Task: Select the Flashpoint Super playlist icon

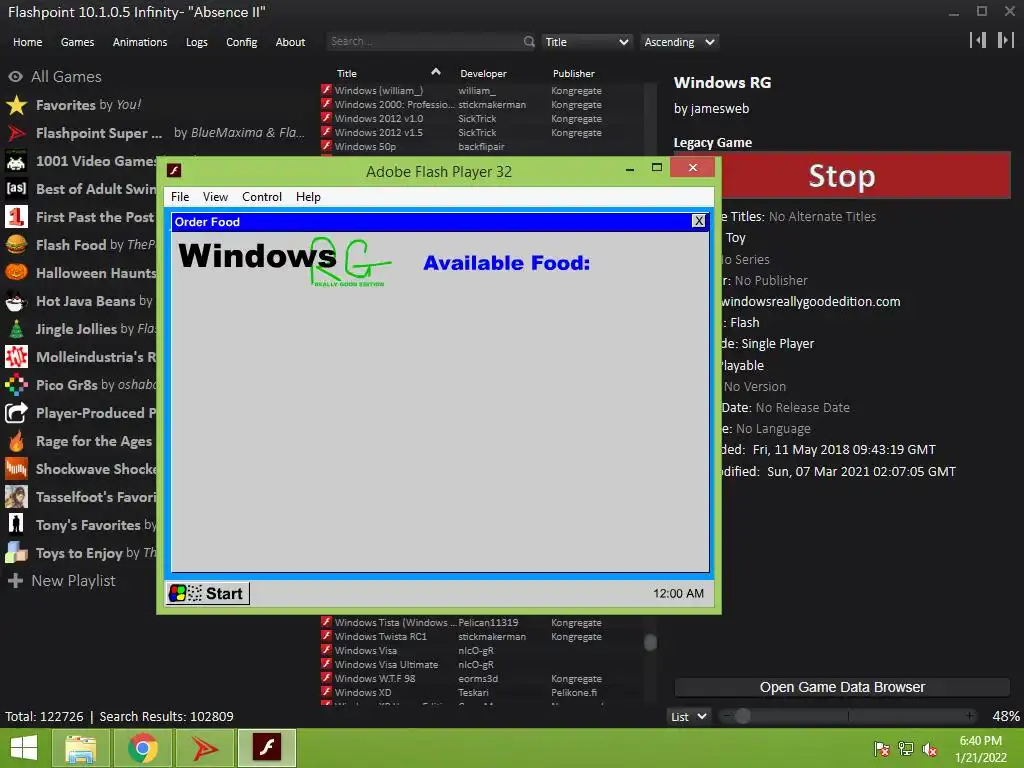Action: pyautogui.click(x=16, y=133)
